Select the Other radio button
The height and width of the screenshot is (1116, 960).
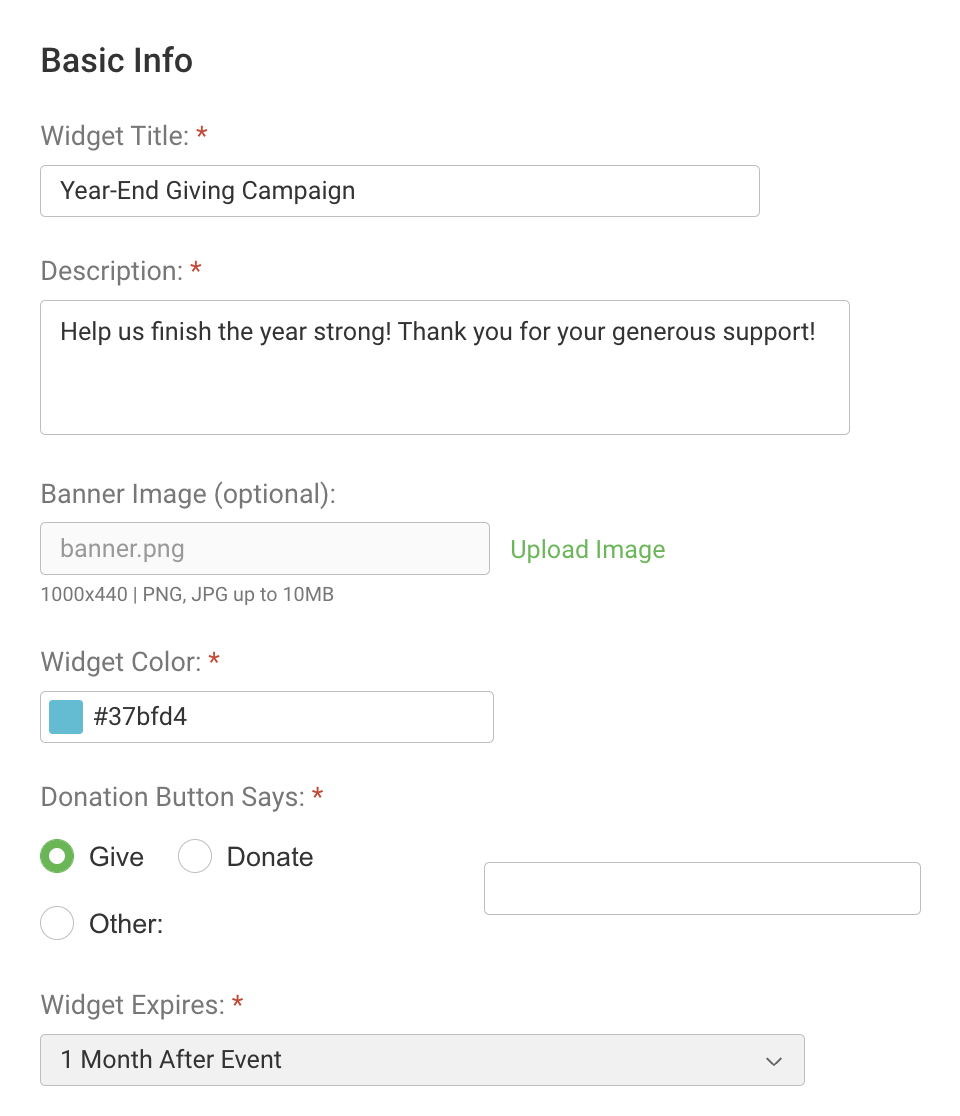pyautogui.click(x=57, y=923)
